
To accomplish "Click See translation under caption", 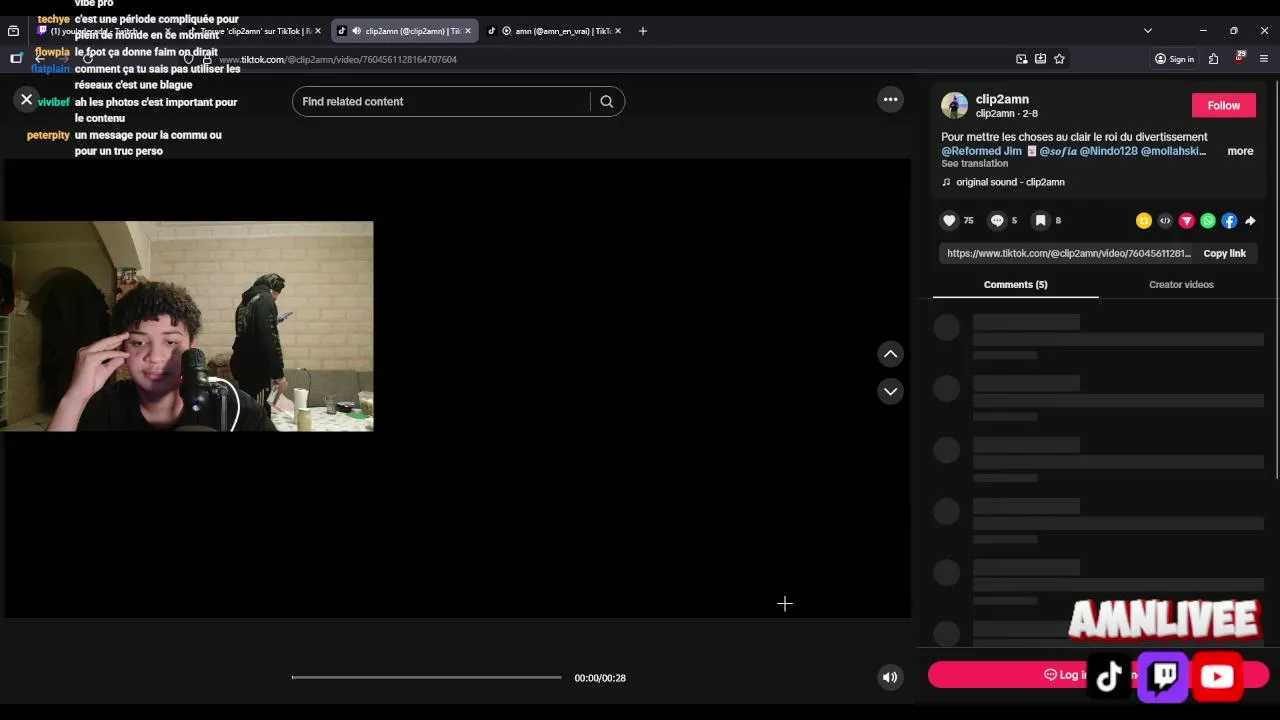I will click(974, 163).
